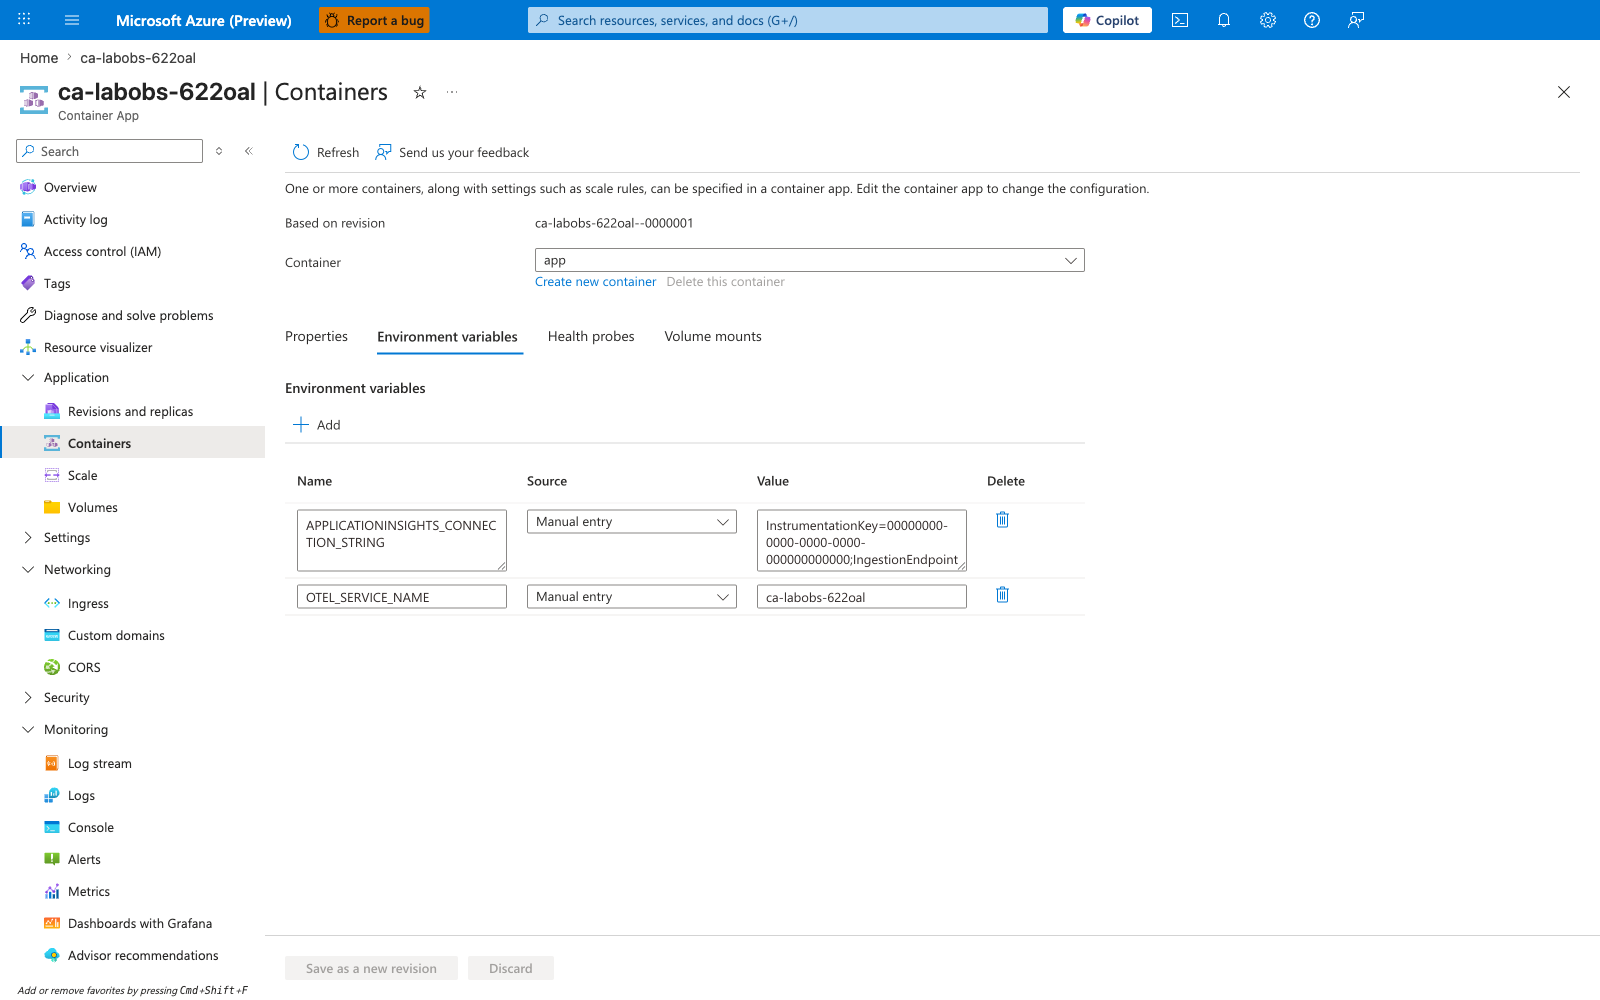Delete the OTEL_SERVICE_NAME variable
Viewport: 1600px width, 1000px height.
pyautogui.click(x=1002, y=594)
